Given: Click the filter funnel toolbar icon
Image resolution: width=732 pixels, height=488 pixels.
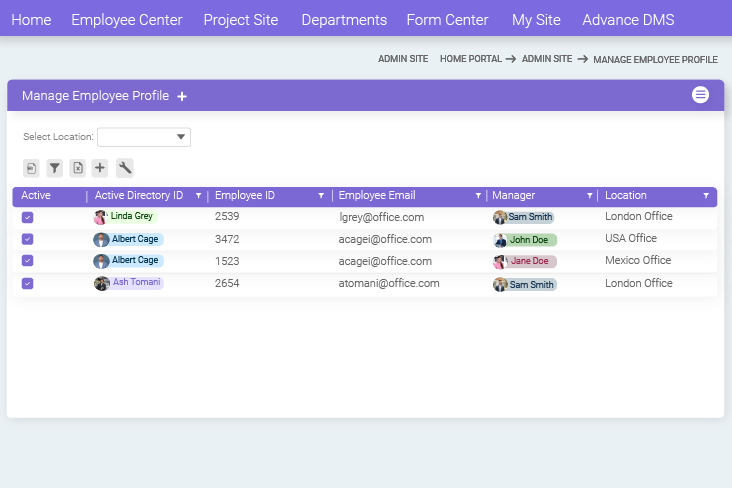Looking at the screenshot, I should pyautogui.click(x=55, y=168).
